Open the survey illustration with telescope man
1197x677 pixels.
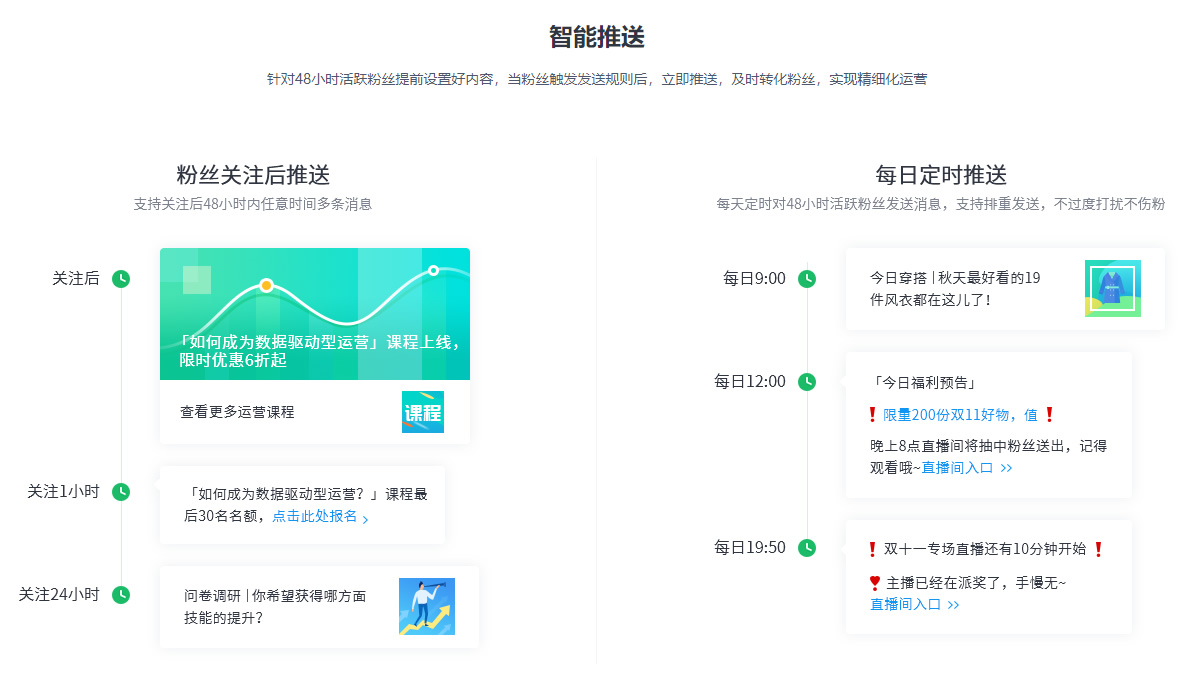[x=427, y=607]
